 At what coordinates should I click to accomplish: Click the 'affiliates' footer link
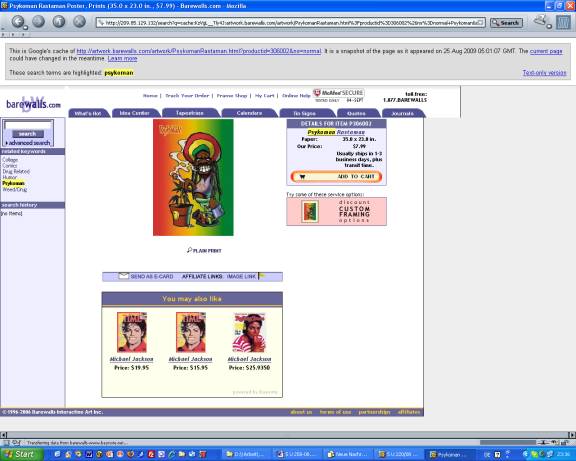tap(408, 412)
